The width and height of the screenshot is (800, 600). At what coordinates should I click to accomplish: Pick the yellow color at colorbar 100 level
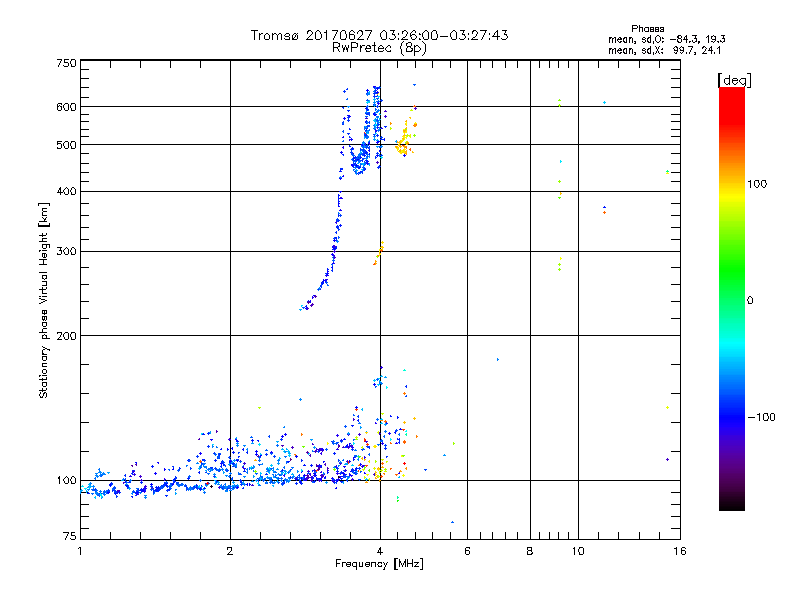[732, 183]
